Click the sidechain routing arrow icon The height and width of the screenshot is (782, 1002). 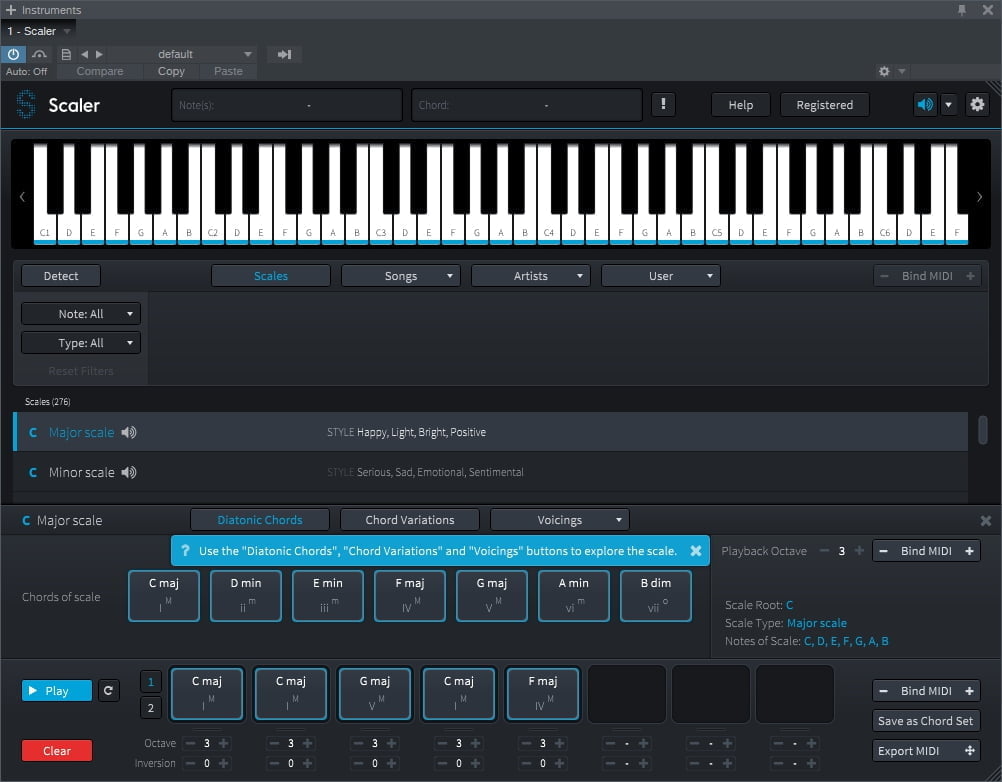coord(284,54)
